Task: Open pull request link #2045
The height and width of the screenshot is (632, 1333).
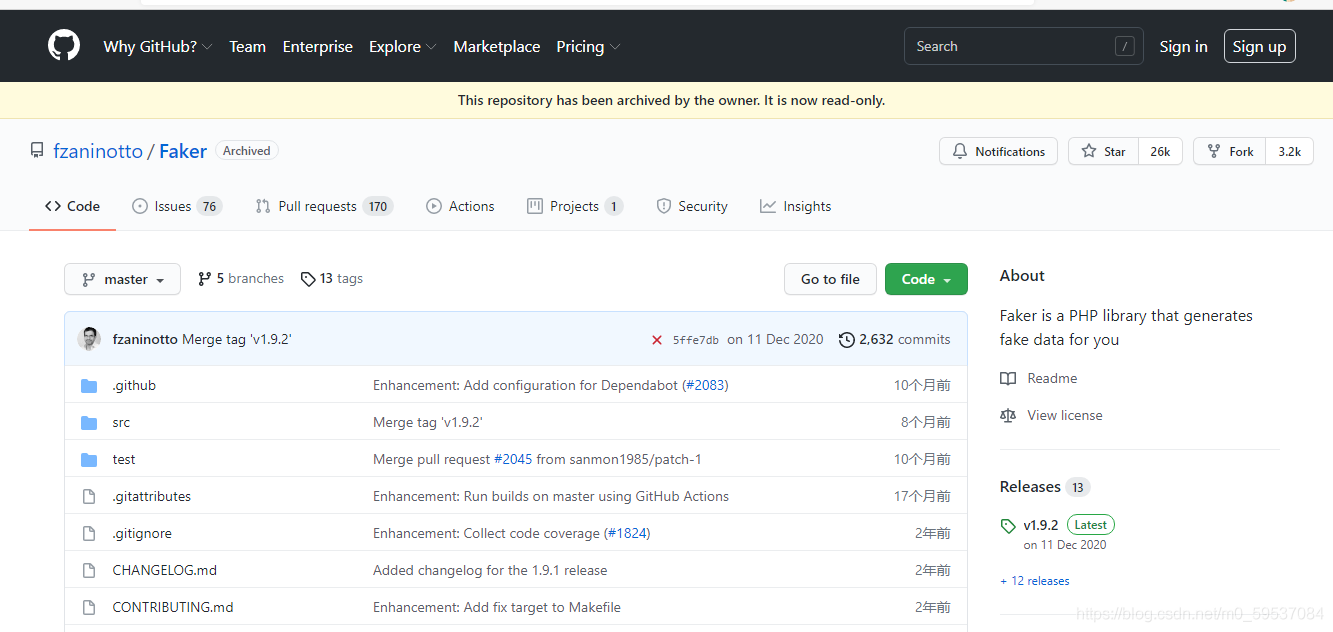Action: (x=513, y=460)
